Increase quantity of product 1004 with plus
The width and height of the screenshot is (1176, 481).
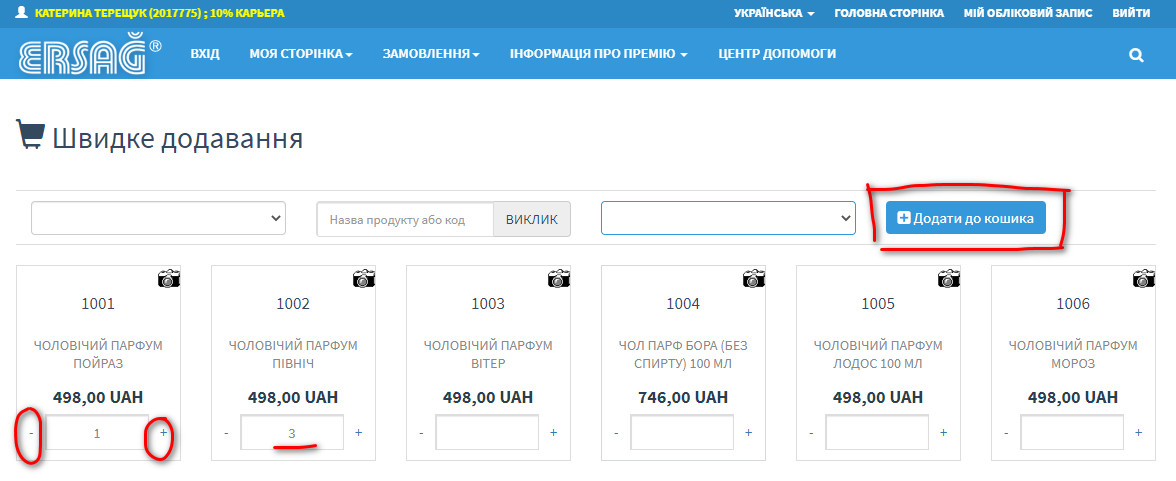point(748,433)
